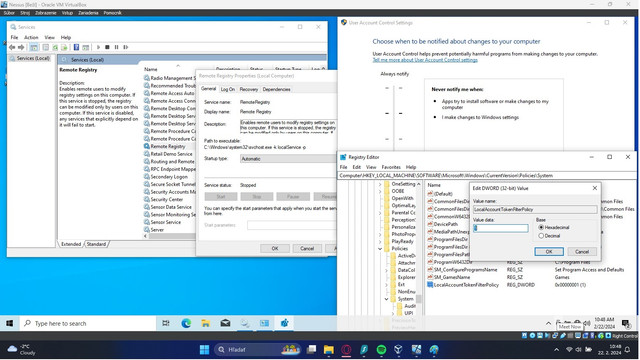Open Opera browser from host taskbar
The height and width of the screenshot is (360, 640).
pyautogui.click(x=346, y=349)
